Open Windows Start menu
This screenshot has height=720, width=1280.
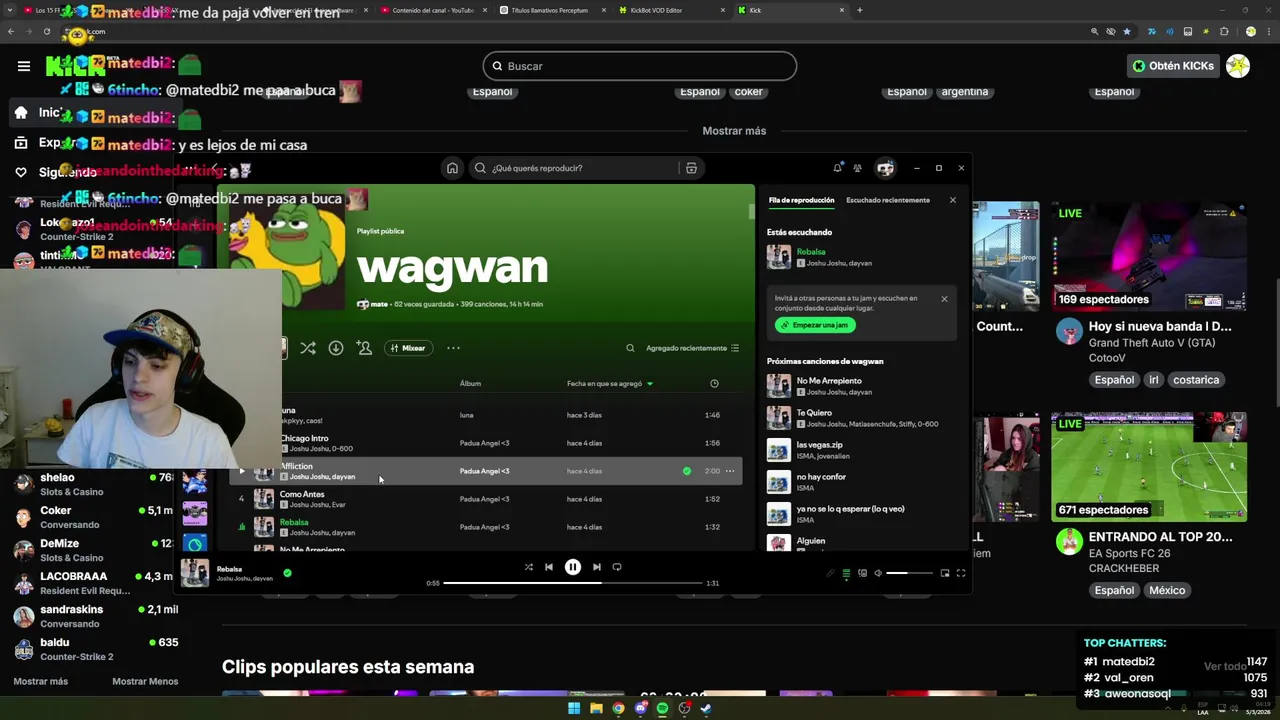[x=574, y=708]
